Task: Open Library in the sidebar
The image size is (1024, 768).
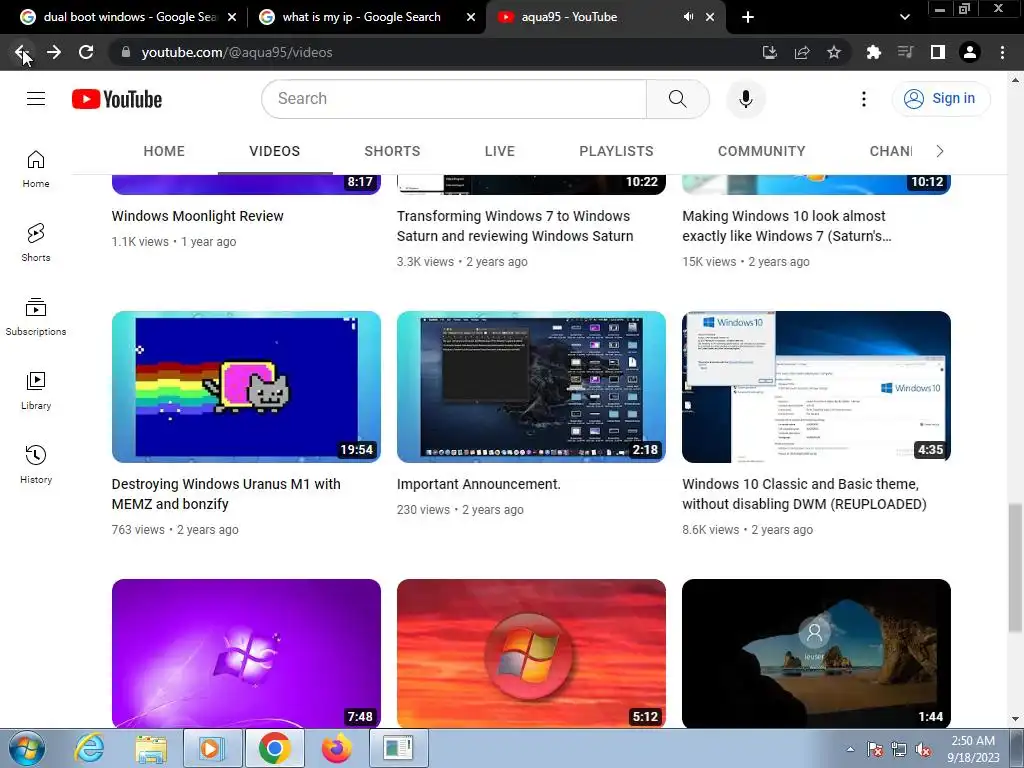Action: pyautogui.click(x=36, y=391)
